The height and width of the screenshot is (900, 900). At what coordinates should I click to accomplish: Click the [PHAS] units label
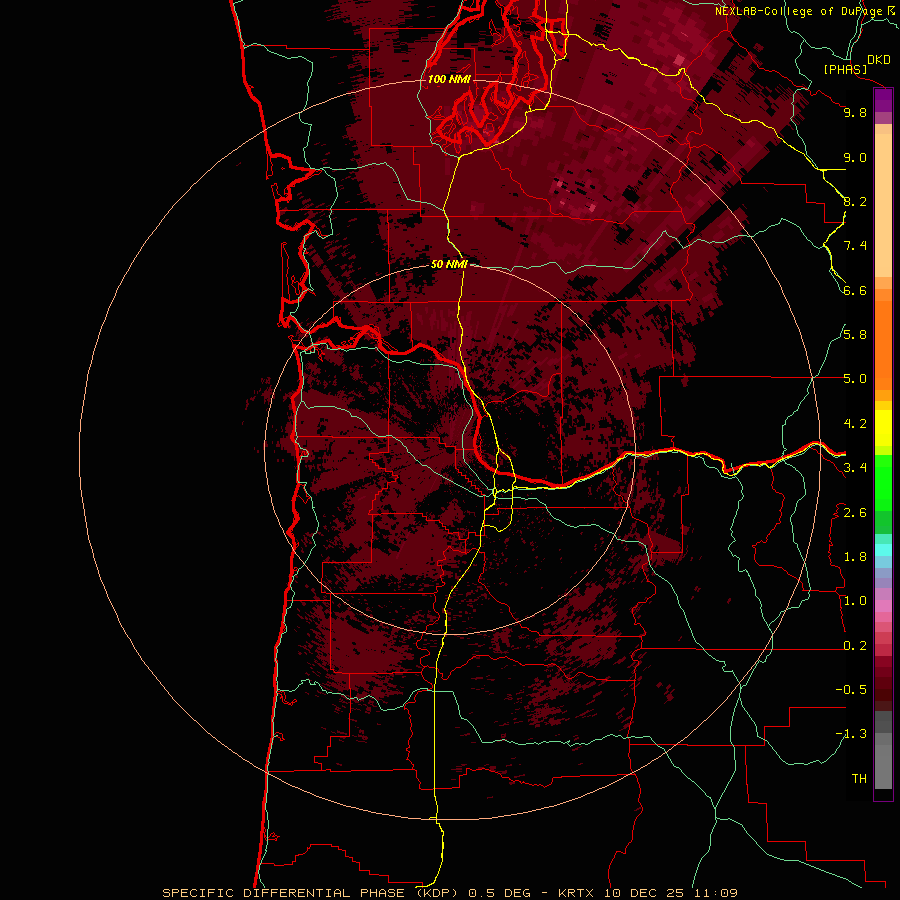845,69
